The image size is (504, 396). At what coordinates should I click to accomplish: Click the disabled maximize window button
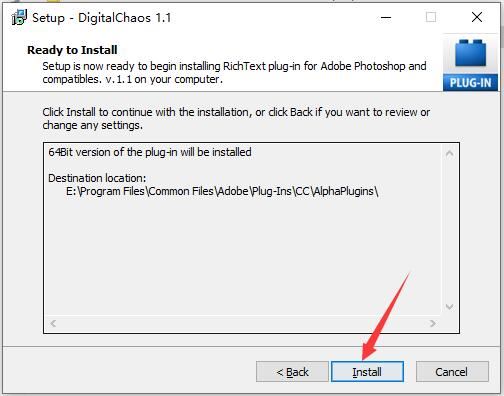coord(431,17)
